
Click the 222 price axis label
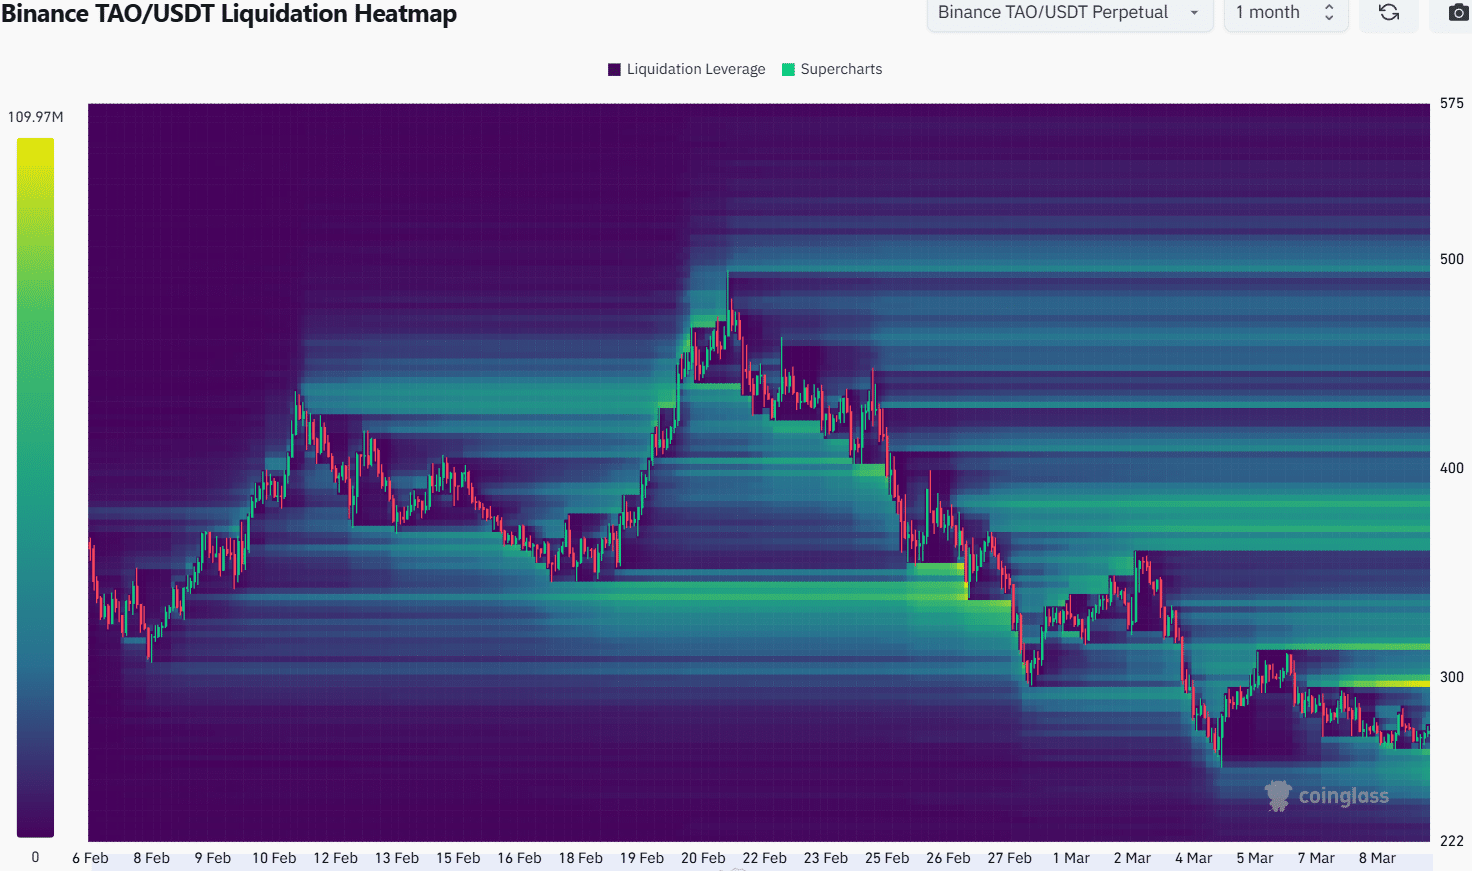click(x=1452, y=841)
